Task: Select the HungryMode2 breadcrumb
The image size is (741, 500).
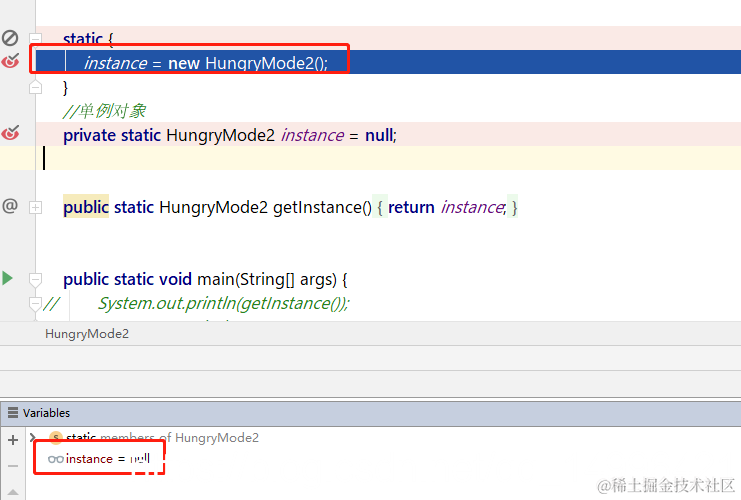Action: point(87,334)
